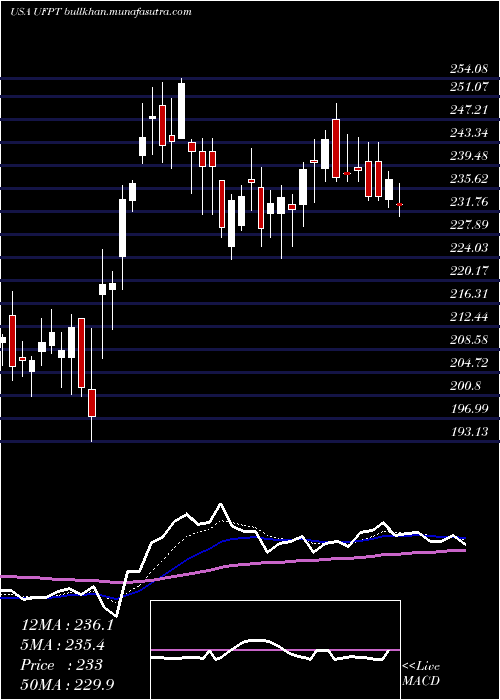
Task: Select the 235.62 price label
Action: click(x=467, y=179)
